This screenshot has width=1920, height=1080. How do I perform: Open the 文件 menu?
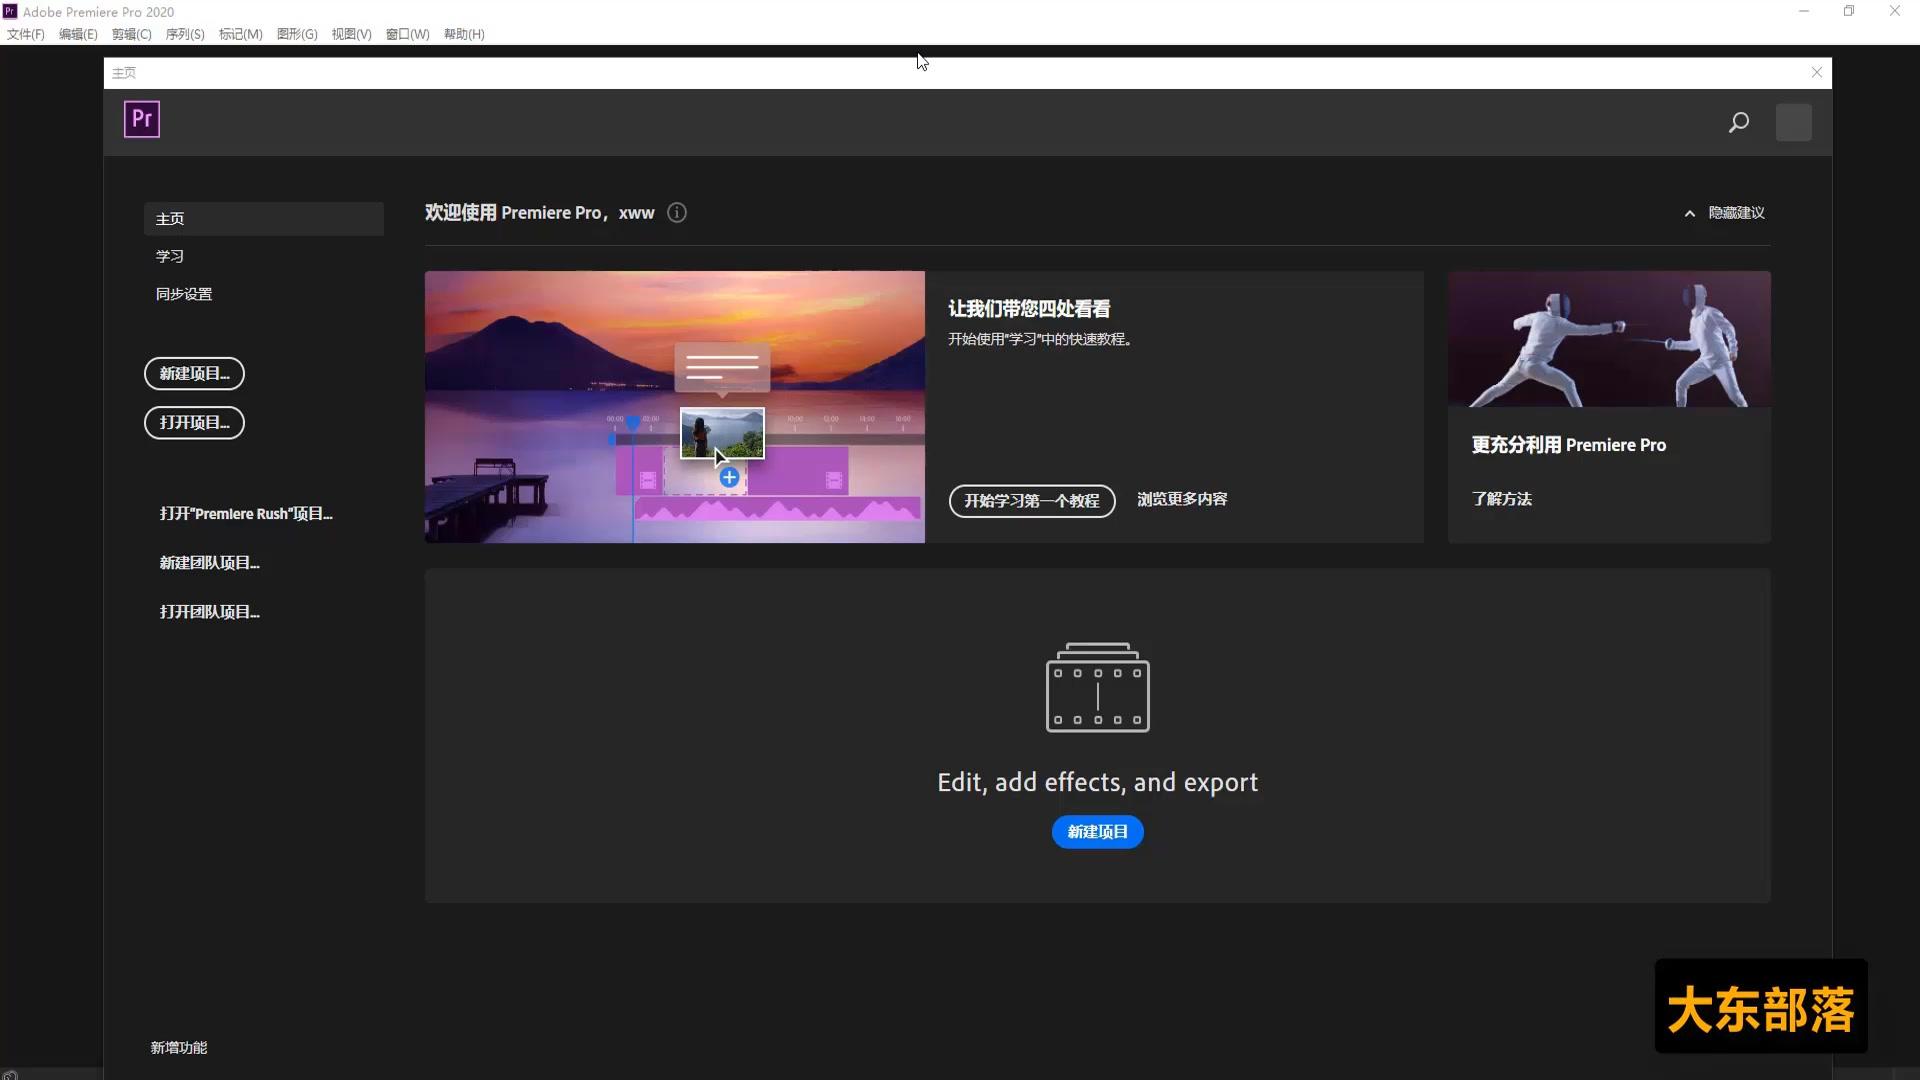point(24,33)
